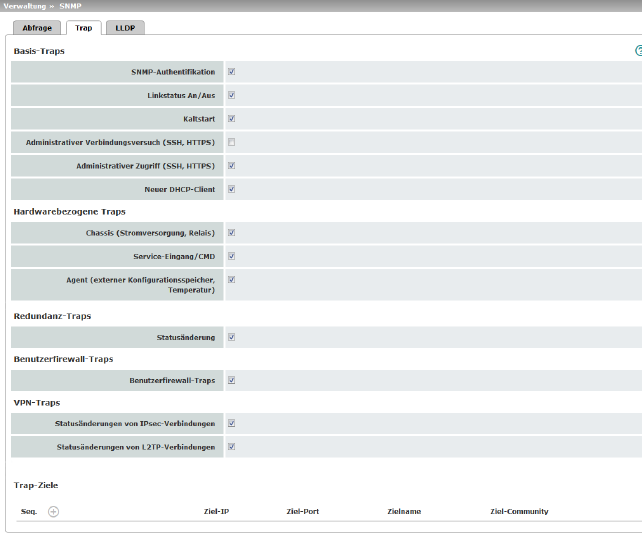Disable Linkstatus An/Aus trap
The image size is (642, 541).
click(231, 95)
